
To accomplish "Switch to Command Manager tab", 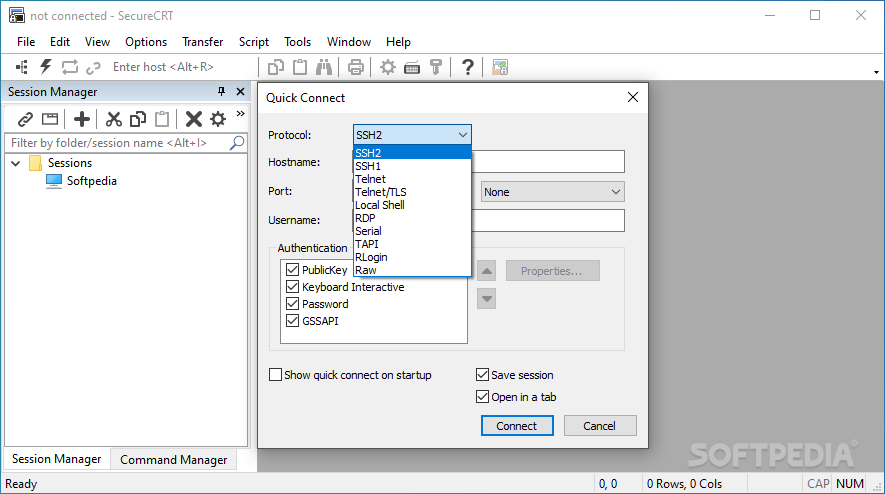I will [173, 460].
